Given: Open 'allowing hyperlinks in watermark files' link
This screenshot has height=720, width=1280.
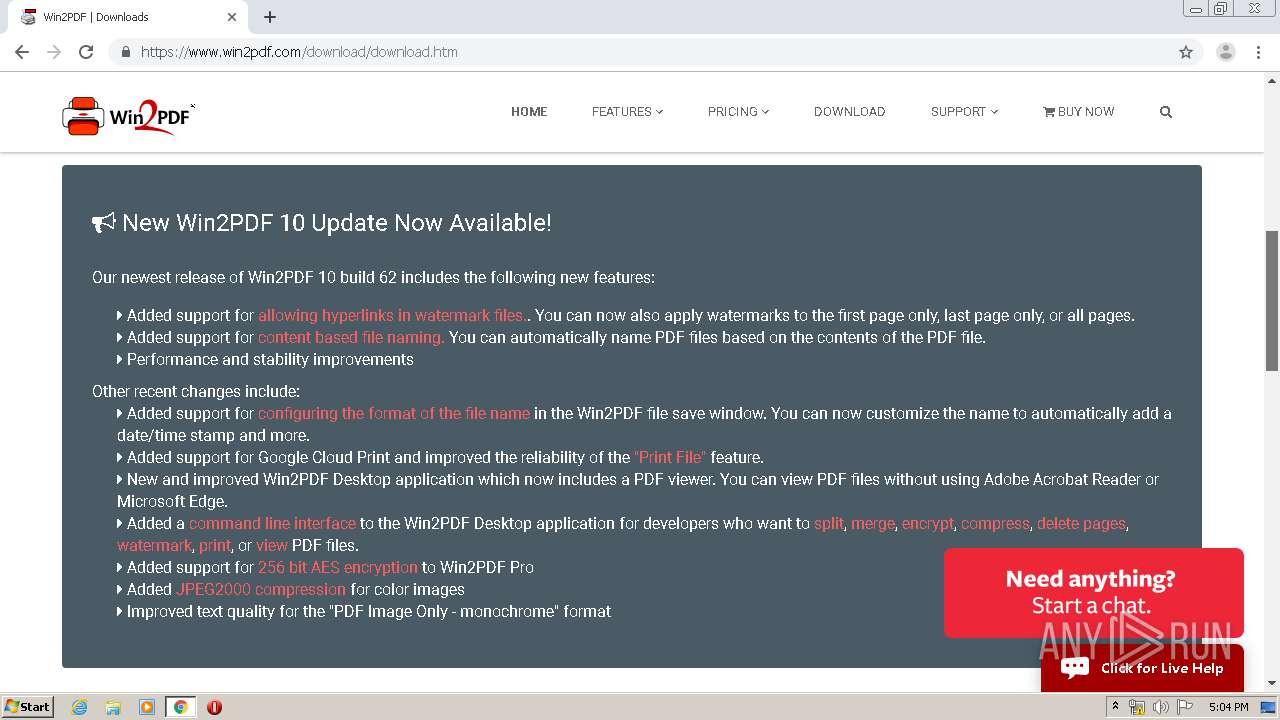Looking at the screenshot, I should click(x=391, y=315).
